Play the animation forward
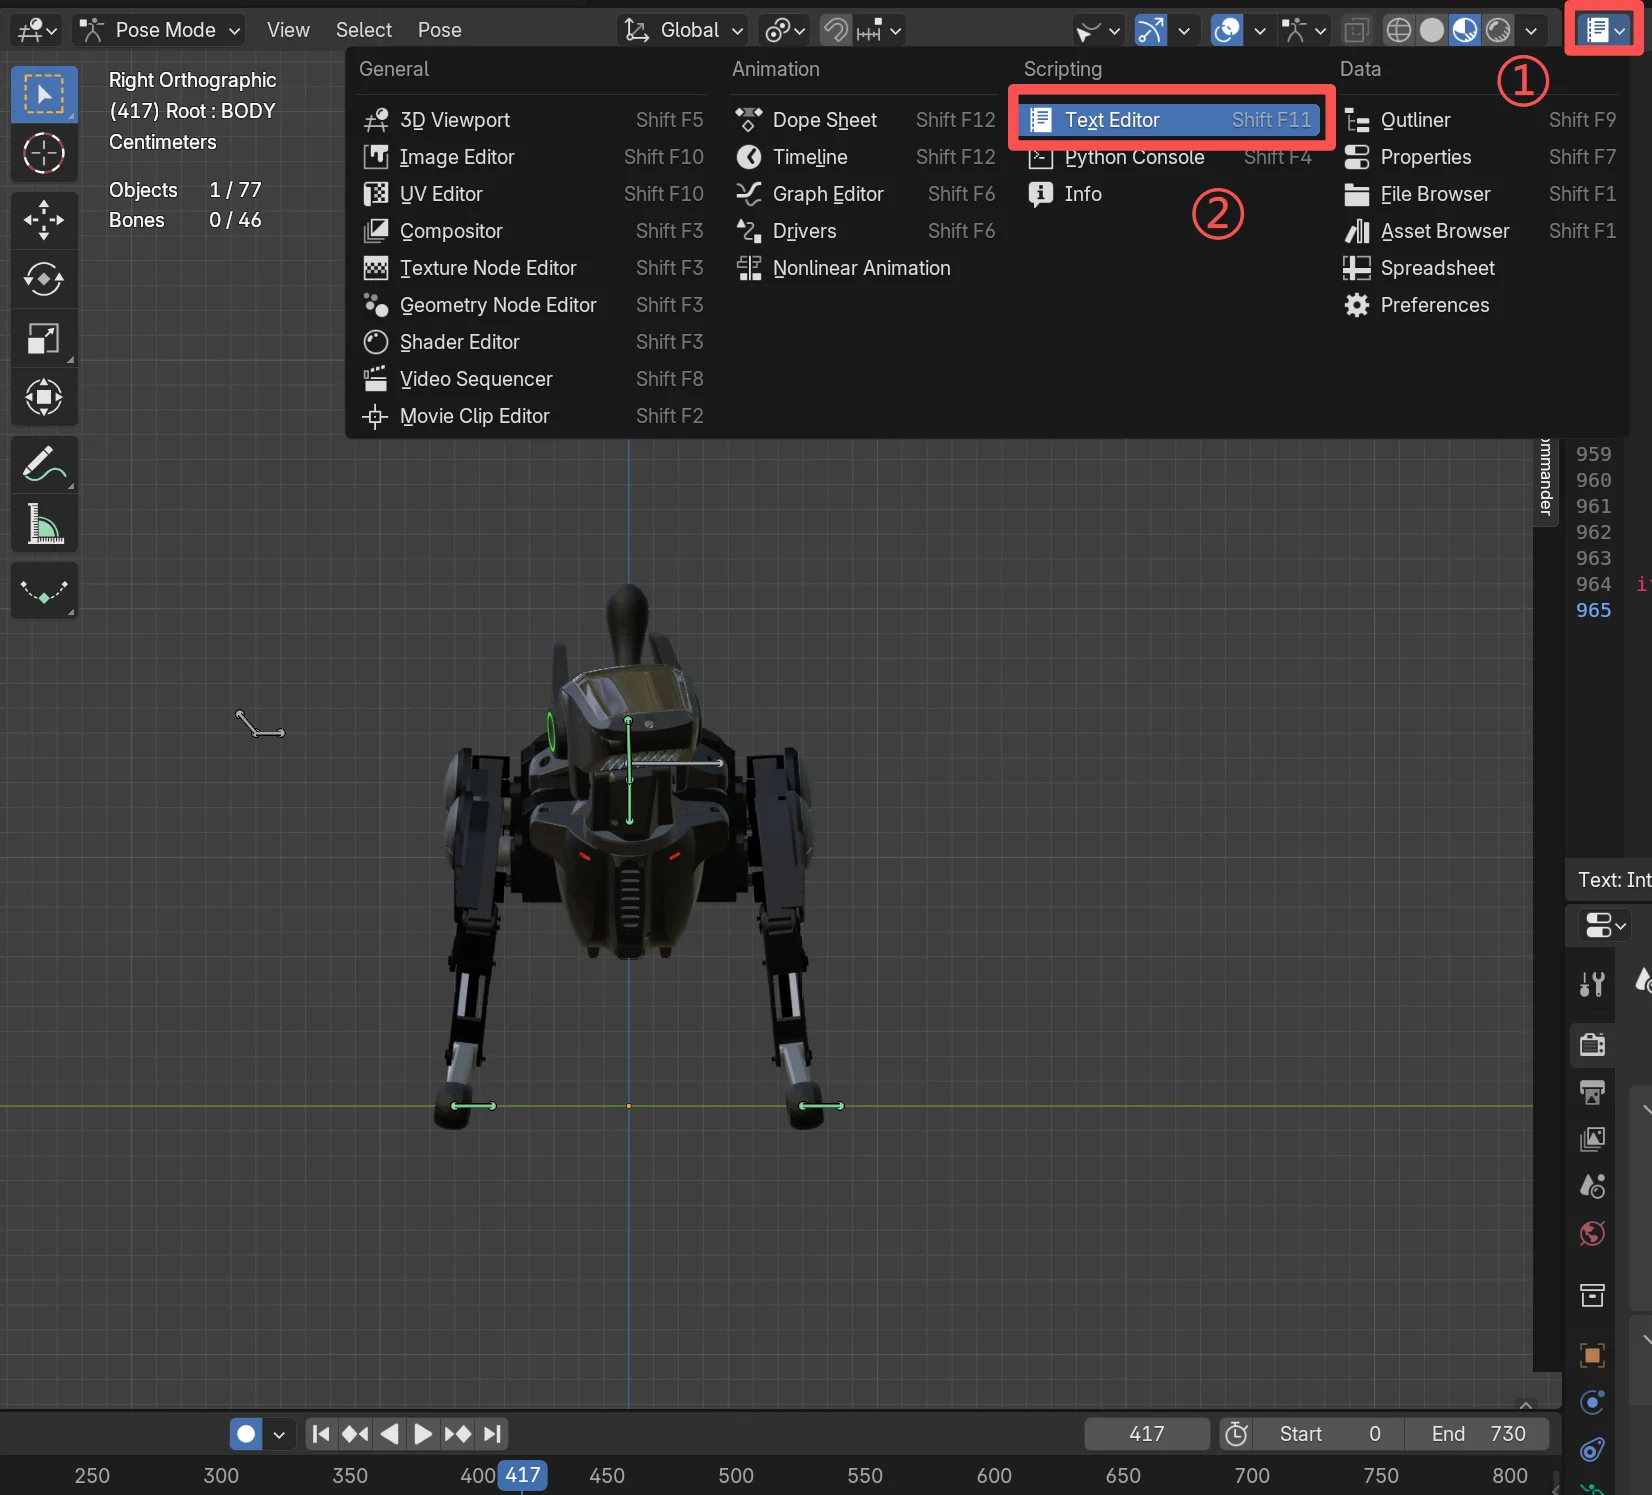This screenshot has height=1495, width=1652. [423, 1434]
